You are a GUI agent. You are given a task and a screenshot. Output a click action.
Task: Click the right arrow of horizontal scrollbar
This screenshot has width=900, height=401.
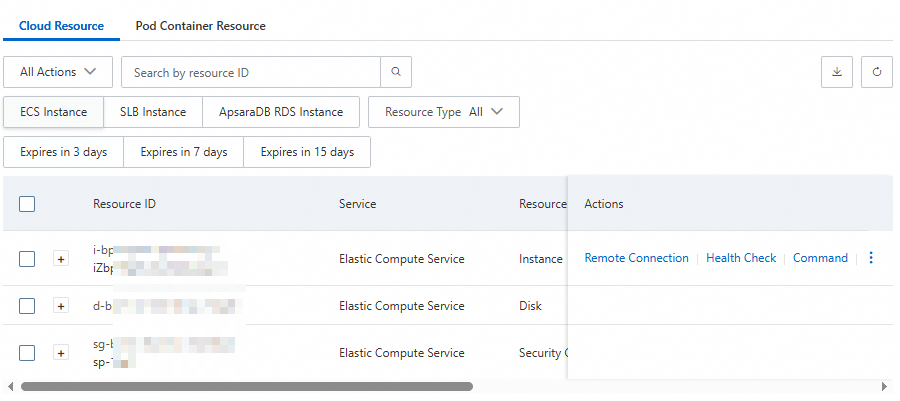[x=884, y=386]
